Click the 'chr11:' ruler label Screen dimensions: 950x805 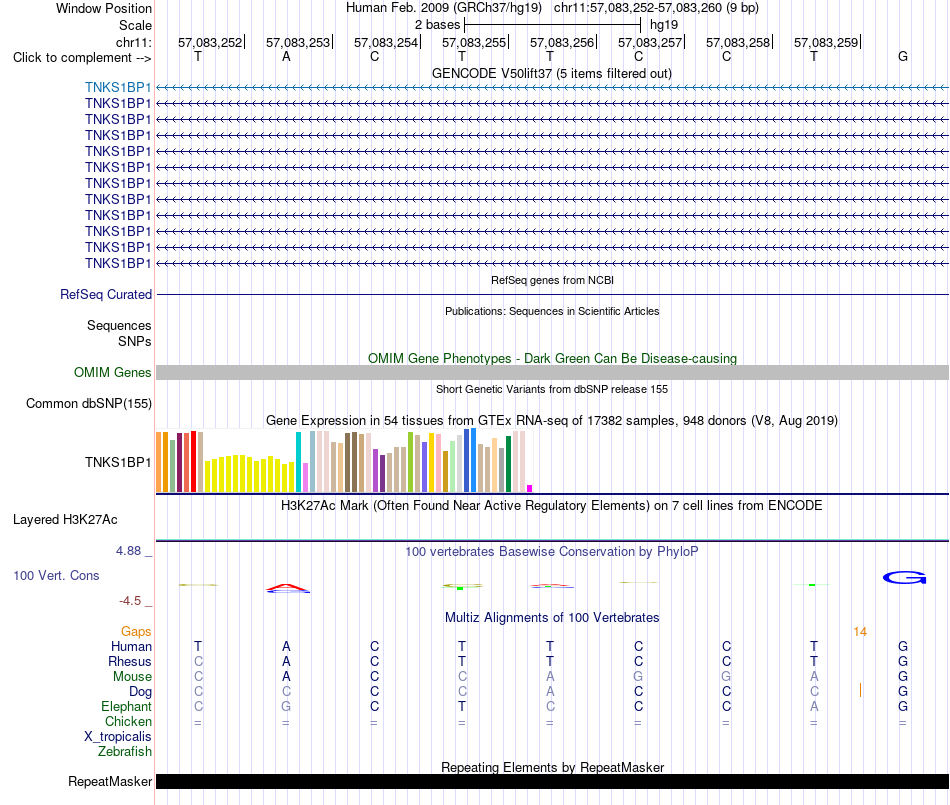[x=133, y=42]
